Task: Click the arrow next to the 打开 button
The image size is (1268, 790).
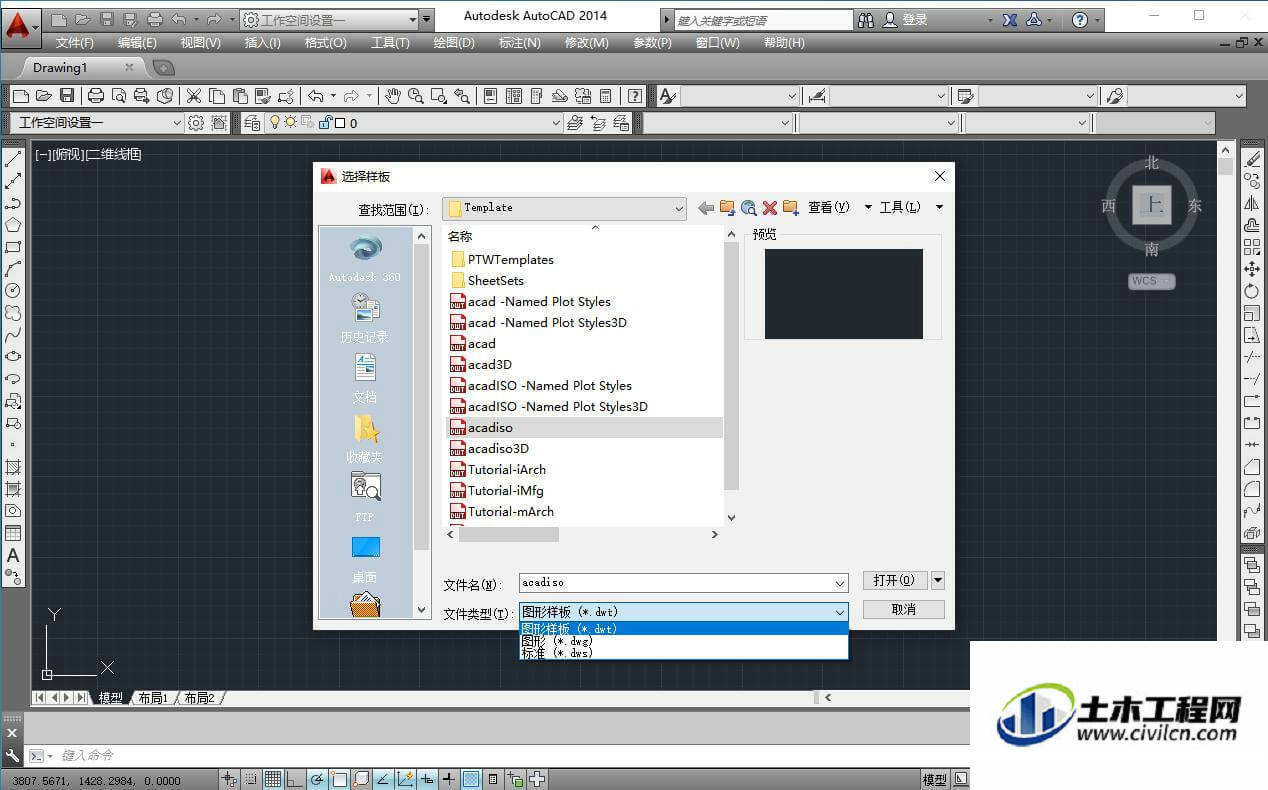Action: coord(938,580)
